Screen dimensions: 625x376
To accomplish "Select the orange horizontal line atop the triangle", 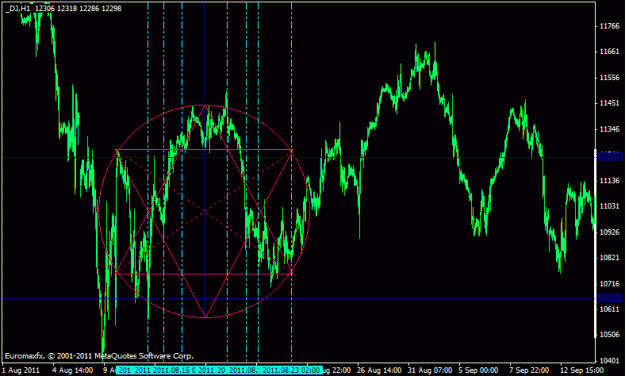I will click(204, 150).
